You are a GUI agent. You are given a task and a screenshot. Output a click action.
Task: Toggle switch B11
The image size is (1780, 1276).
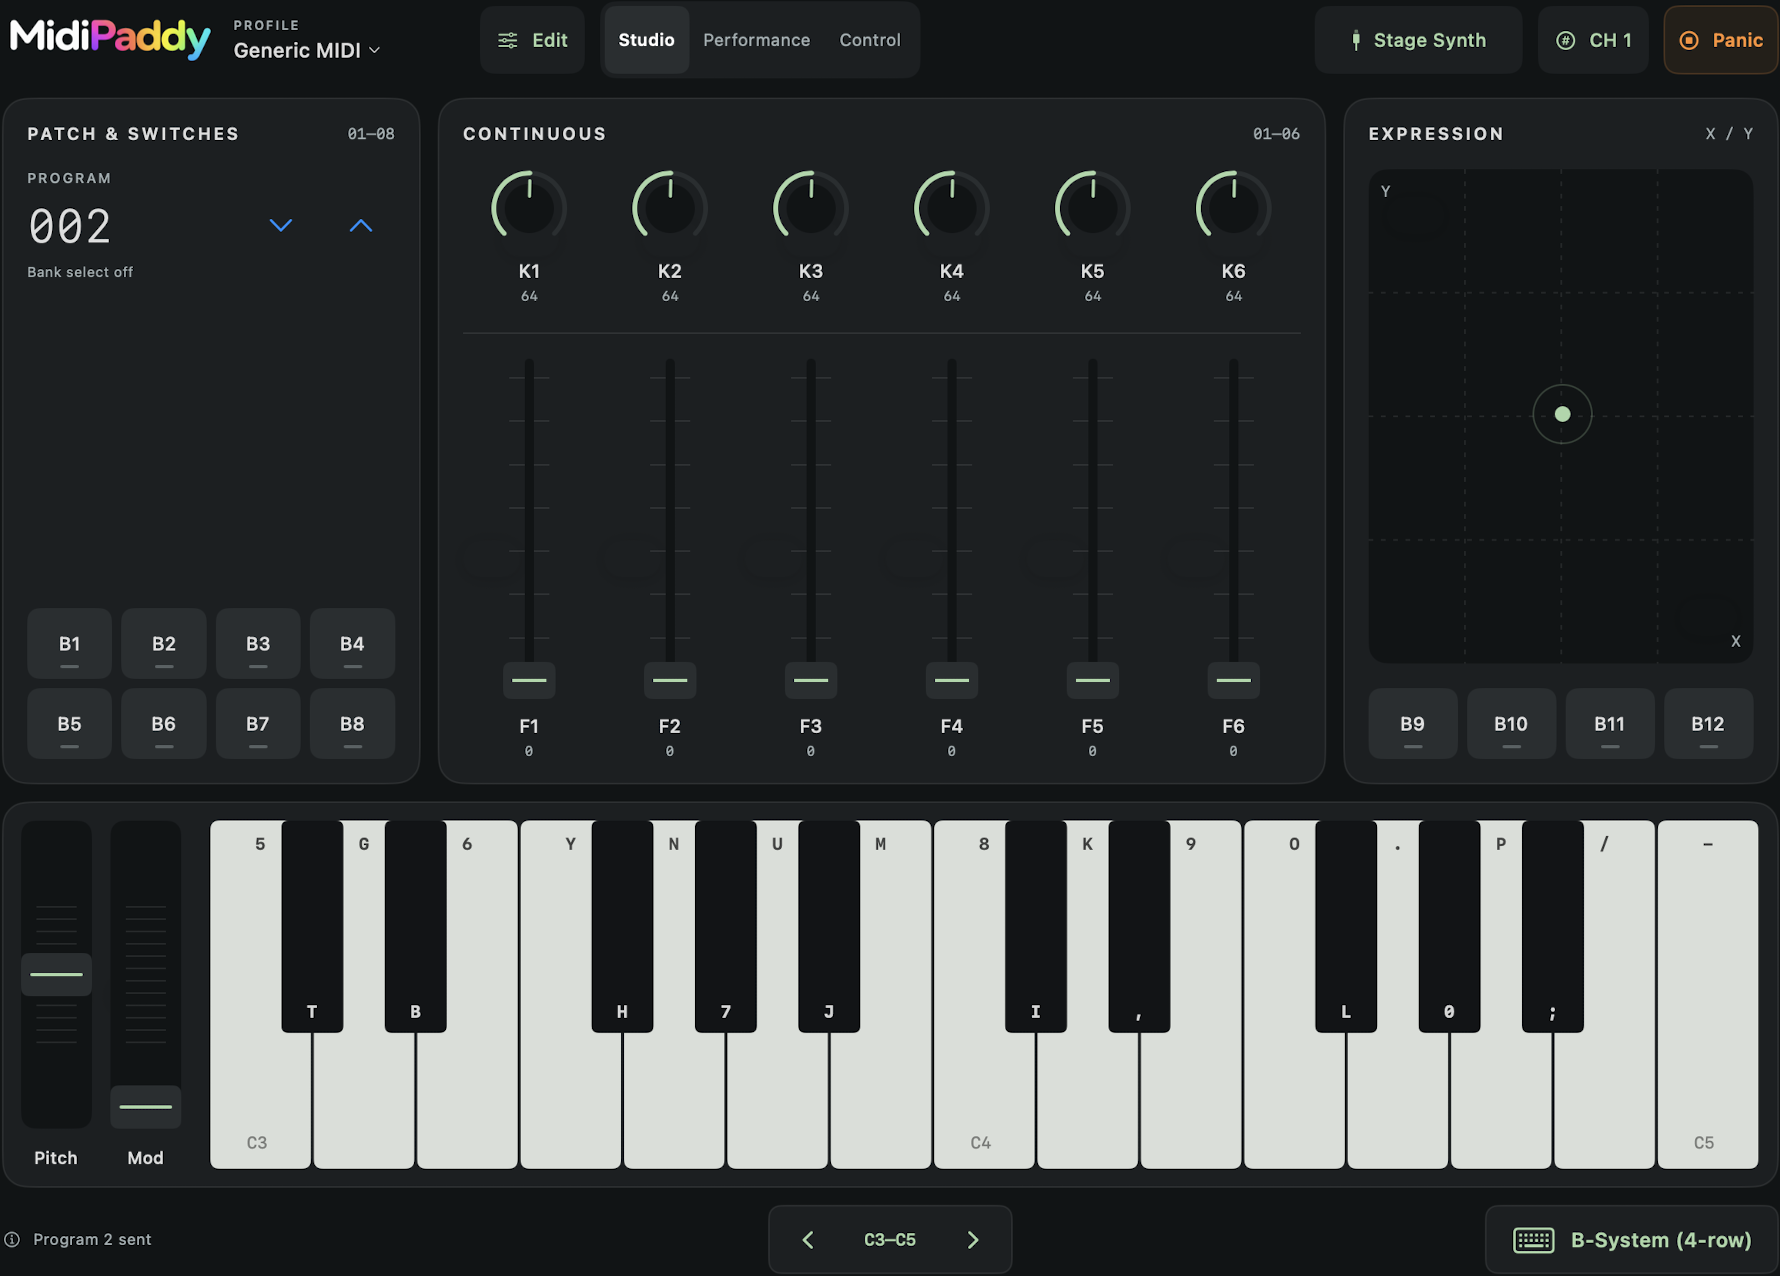1609,724
